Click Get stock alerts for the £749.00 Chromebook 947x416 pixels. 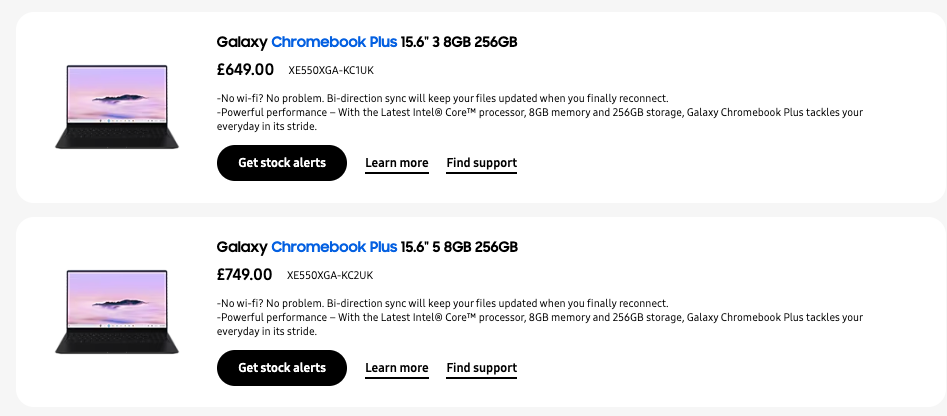(x=281, y=368)
